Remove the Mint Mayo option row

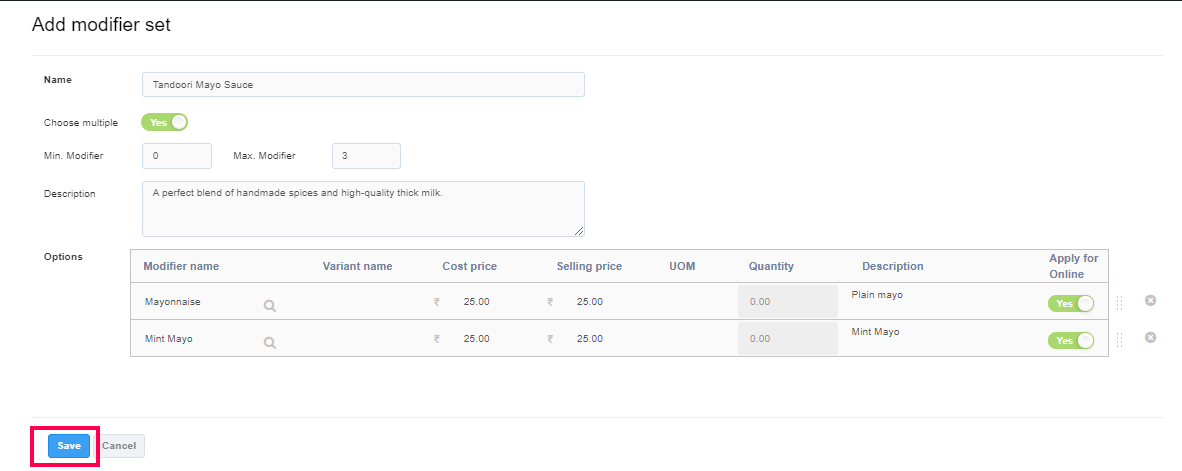coord(1150,338)
